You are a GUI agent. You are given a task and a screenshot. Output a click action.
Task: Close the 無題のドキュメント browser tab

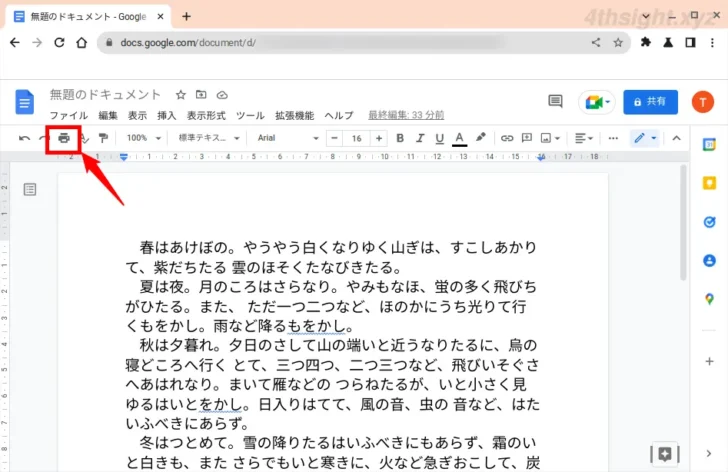161,17
